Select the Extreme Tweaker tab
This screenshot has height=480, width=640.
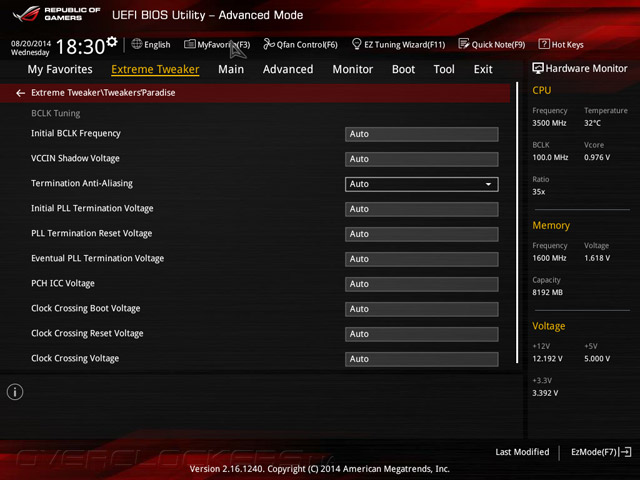click(155, 69)
